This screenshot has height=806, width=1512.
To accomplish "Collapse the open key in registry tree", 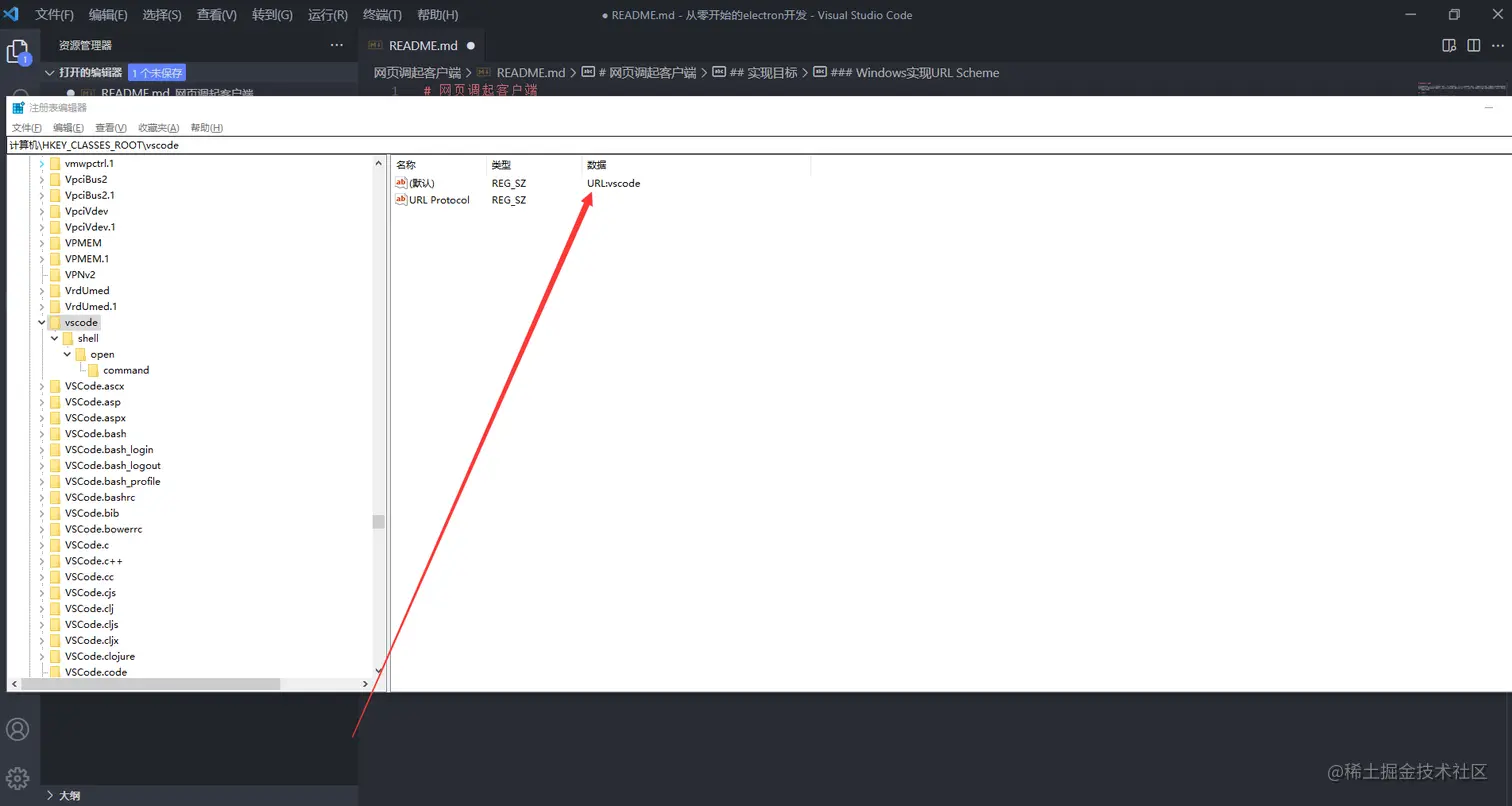I will pos(68,355).
